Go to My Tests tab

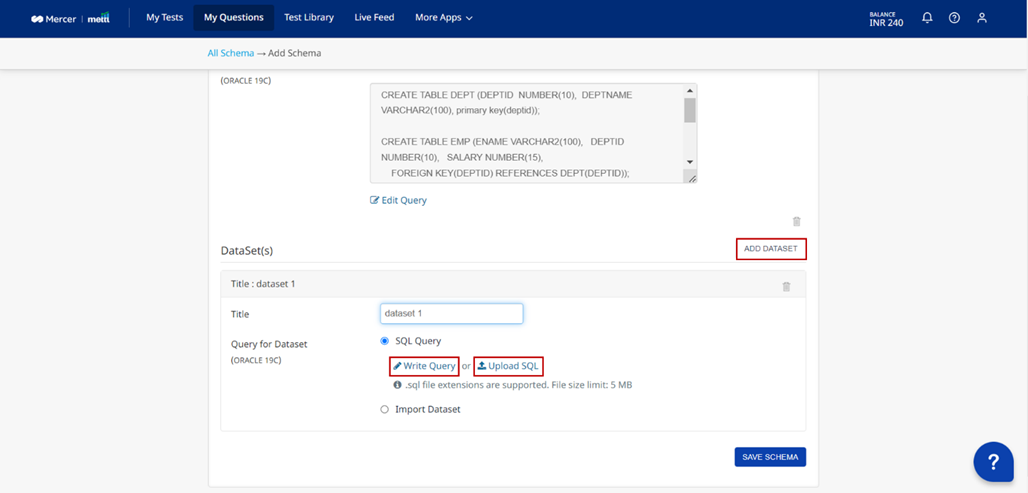[x=165, y=18]
